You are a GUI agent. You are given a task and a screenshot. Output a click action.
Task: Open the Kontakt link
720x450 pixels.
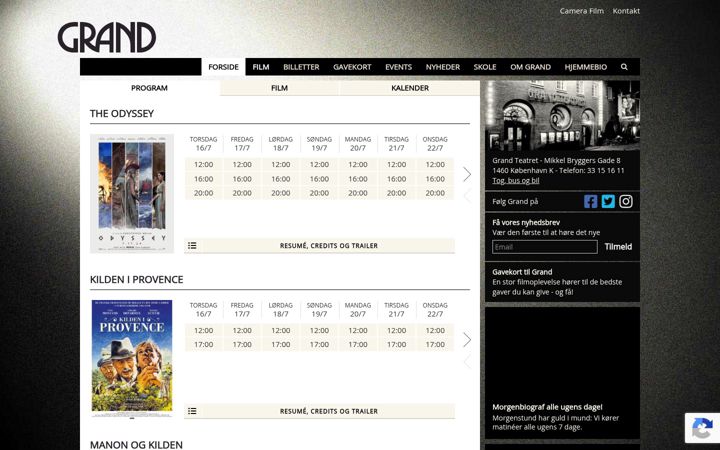point(626,11)
